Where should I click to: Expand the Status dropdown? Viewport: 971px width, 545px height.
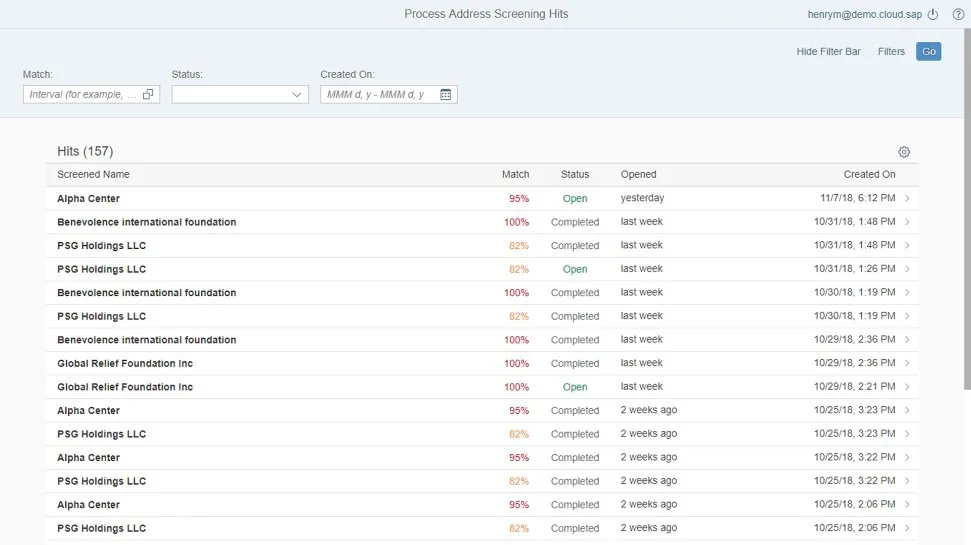click(297, 94)
